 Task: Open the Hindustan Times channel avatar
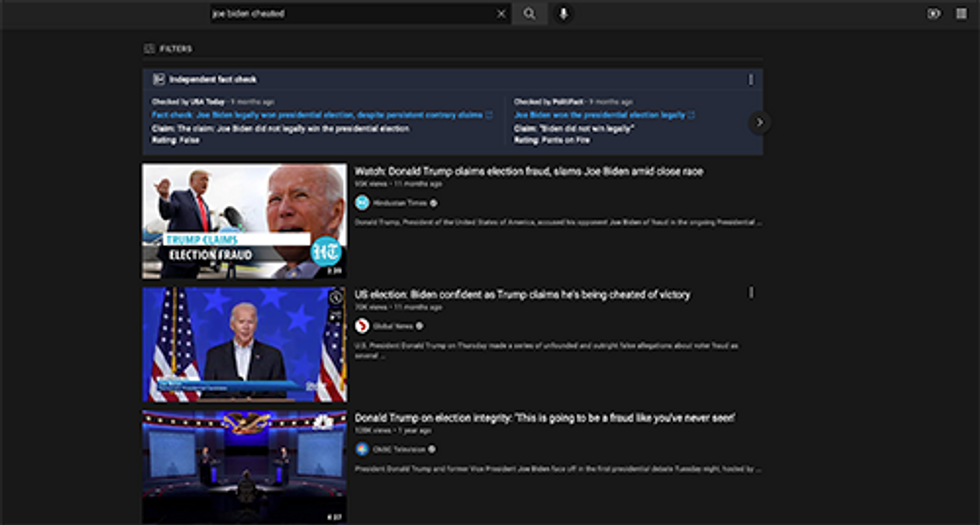tap(362, 202)
